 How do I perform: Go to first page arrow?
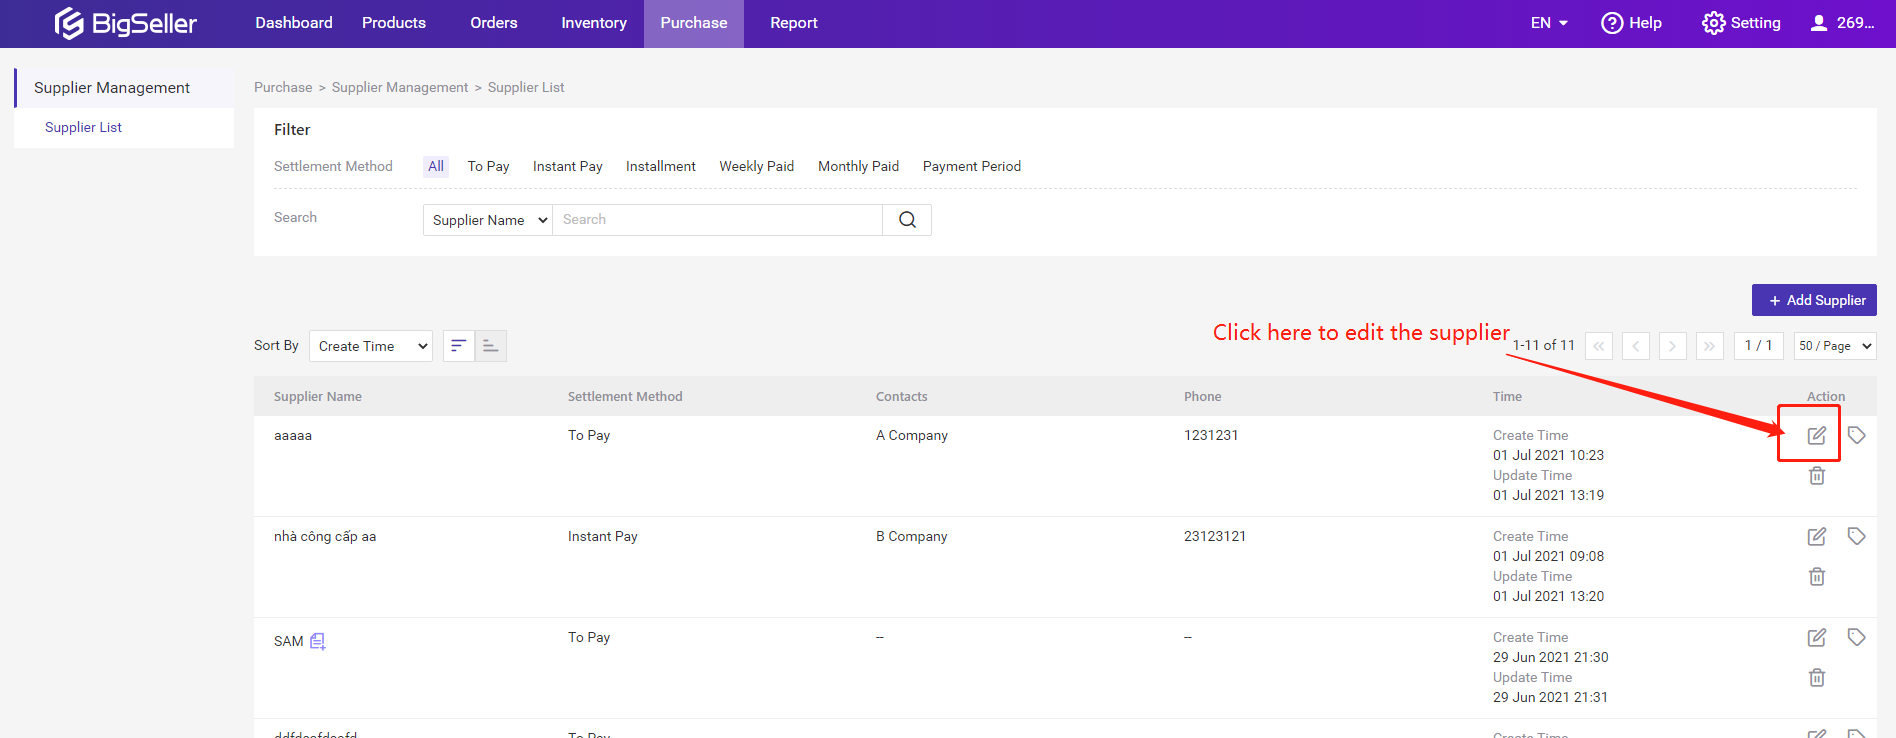pyautogui.click(x=1599, y=346)
